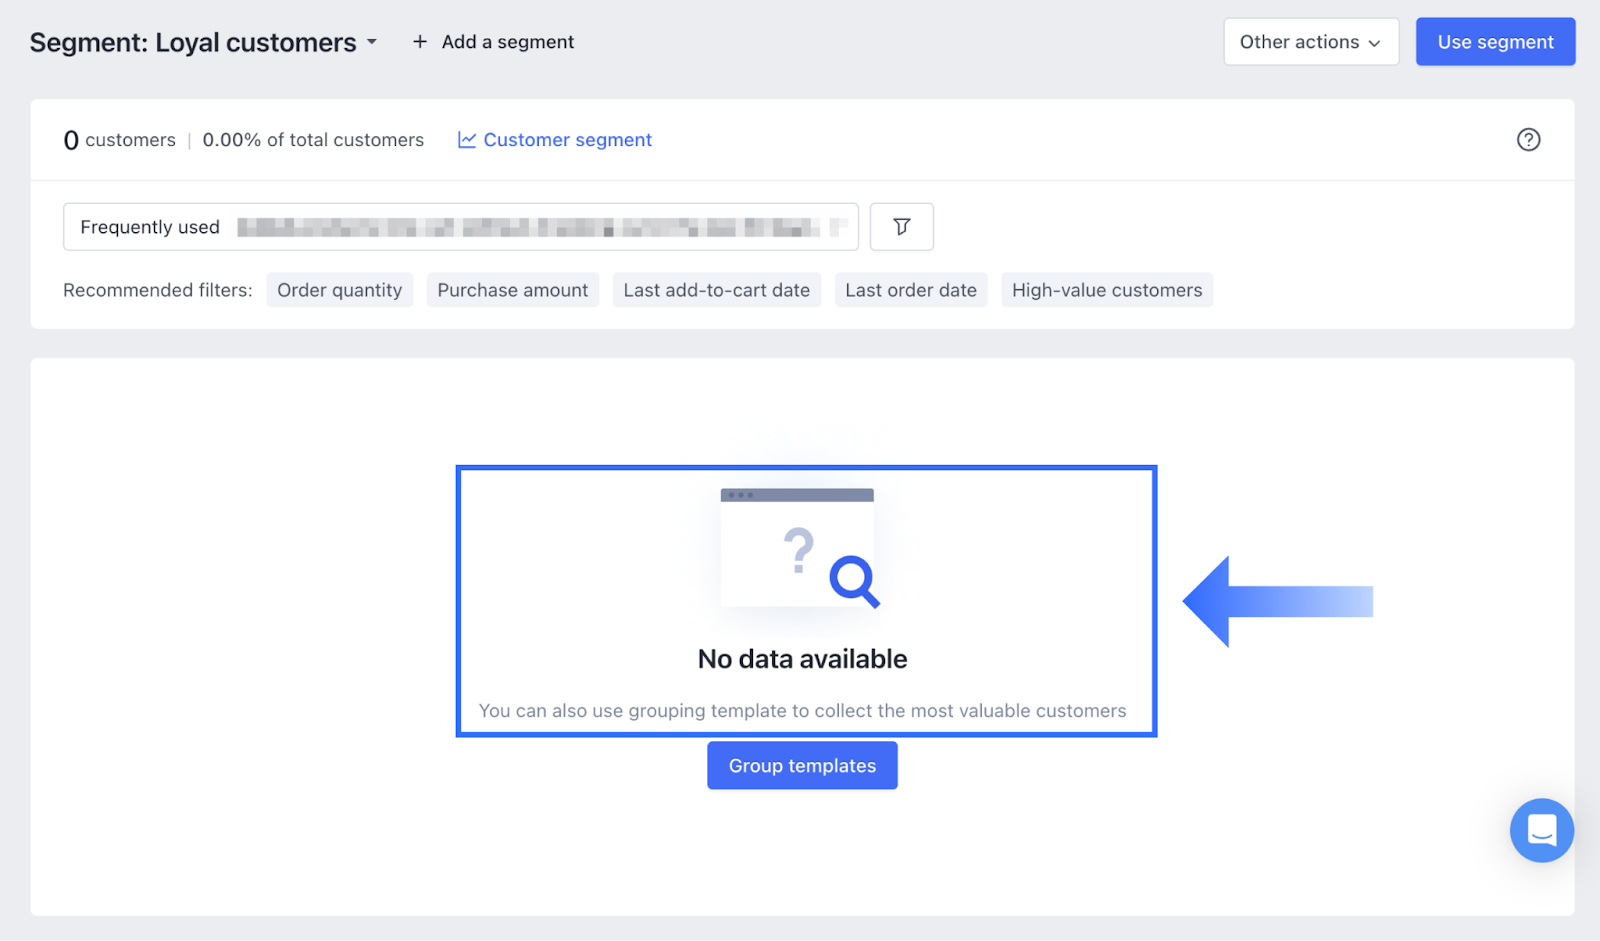Open the chat support bubble
1600x941 pixels.
(x=1541, y=830)
